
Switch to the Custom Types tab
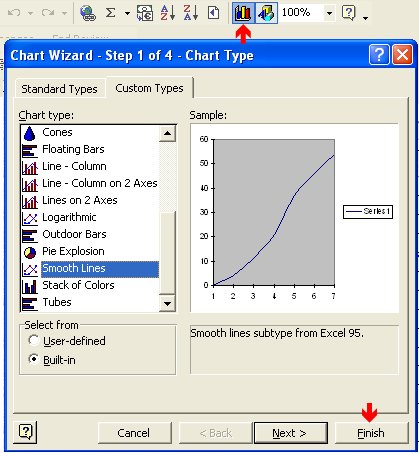point(149,88)
